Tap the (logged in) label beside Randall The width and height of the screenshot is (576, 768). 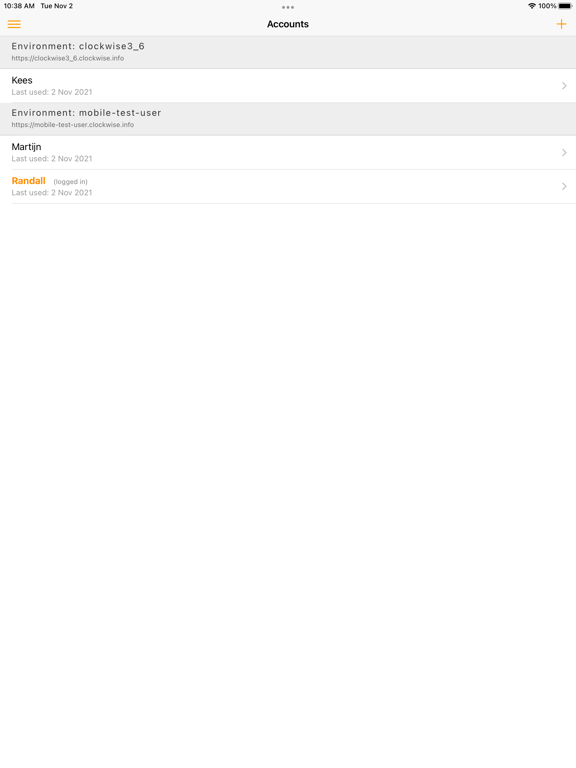[x=71, y=182]
